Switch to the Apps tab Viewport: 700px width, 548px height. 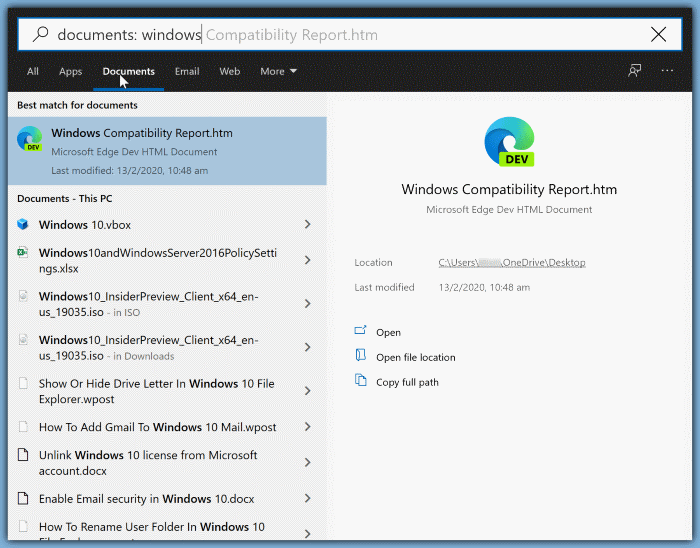click(x=71, y=71)
